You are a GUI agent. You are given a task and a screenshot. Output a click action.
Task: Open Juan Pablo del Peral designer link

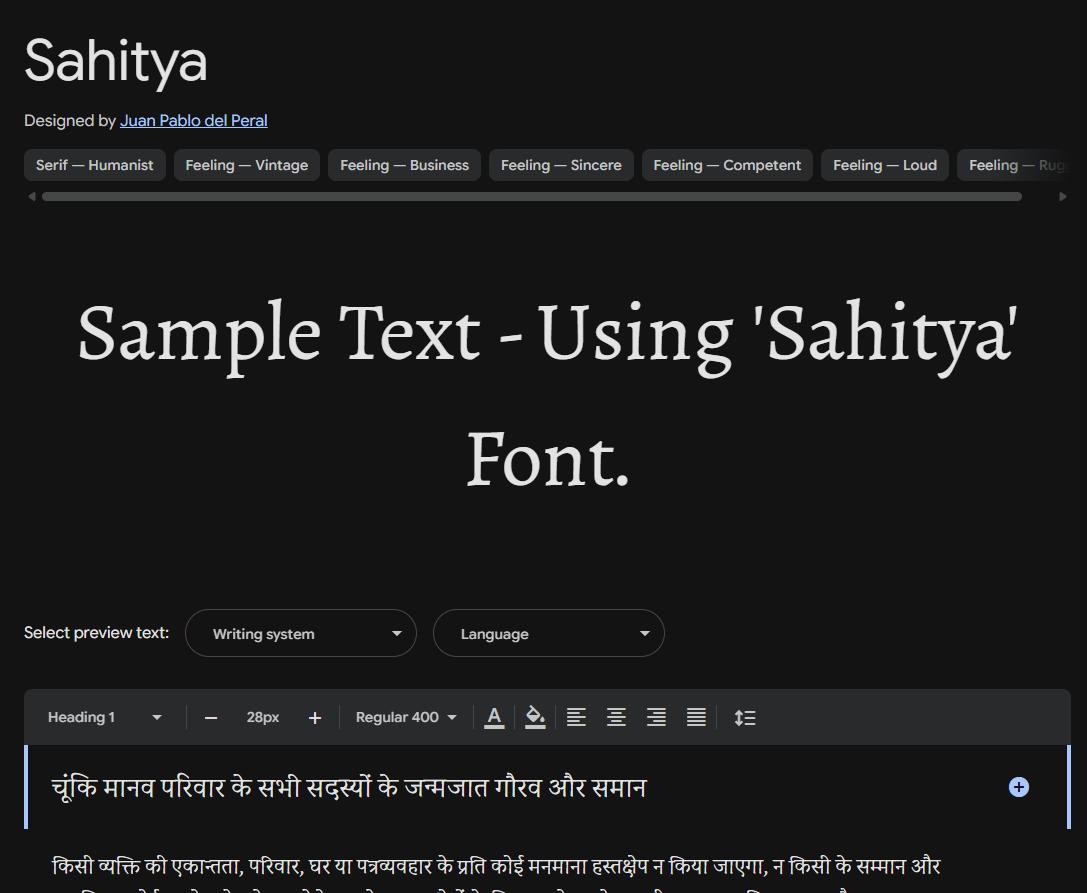[193, 121]
